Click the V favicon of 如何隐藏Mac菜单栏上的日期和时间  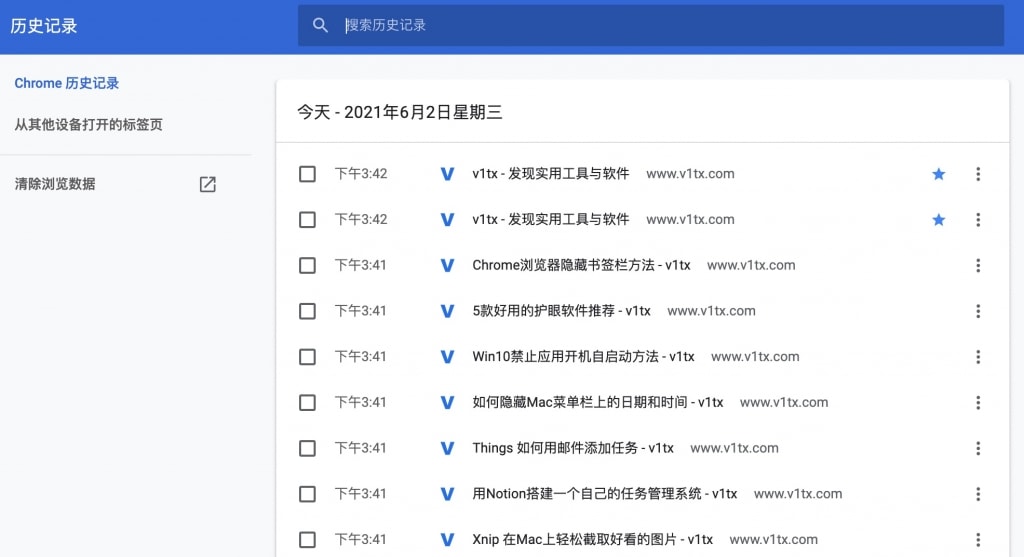pos(447,403)
